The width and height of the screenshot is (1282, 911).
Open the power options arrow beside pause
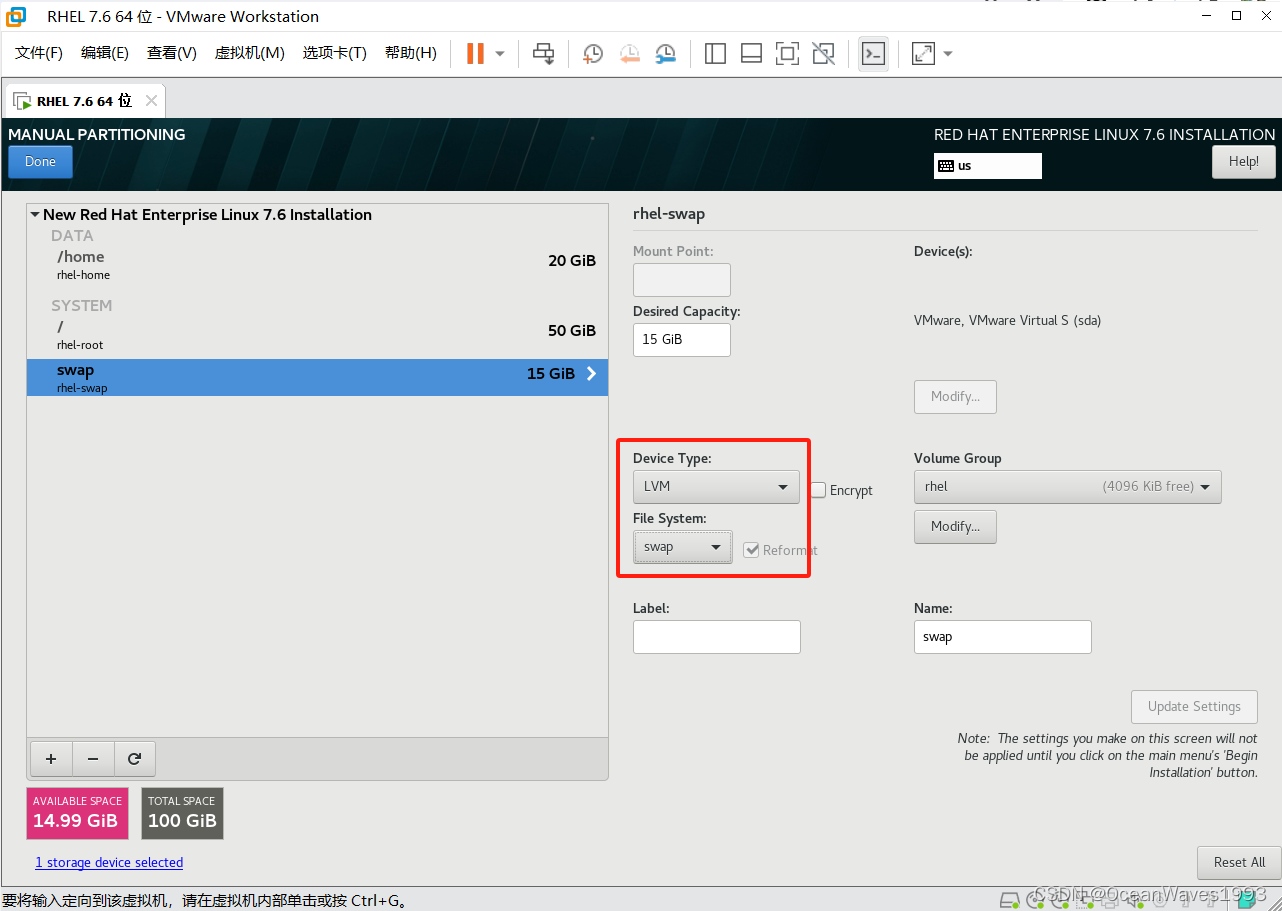(500, 53)
